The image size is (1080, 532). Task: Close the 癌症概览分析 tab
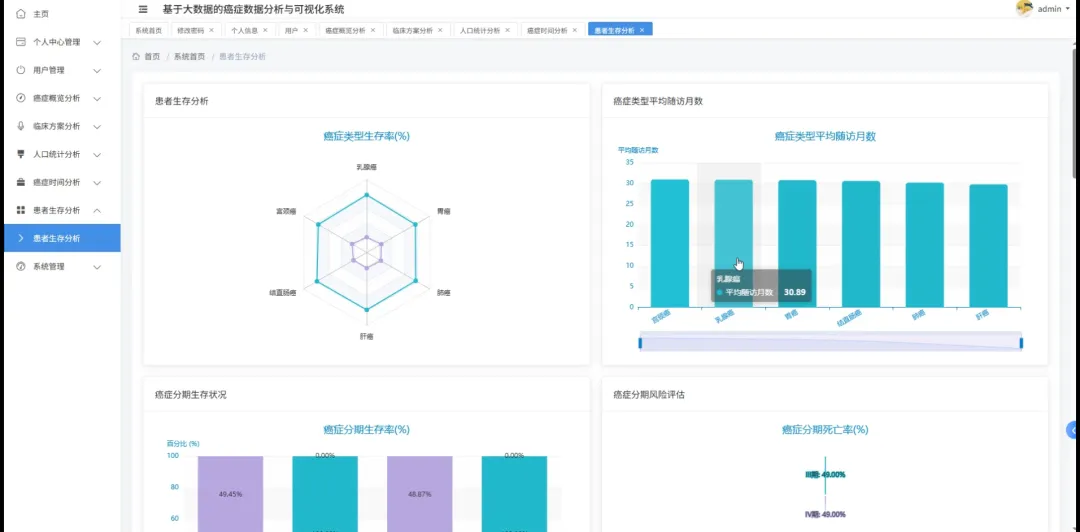[373, 30]
